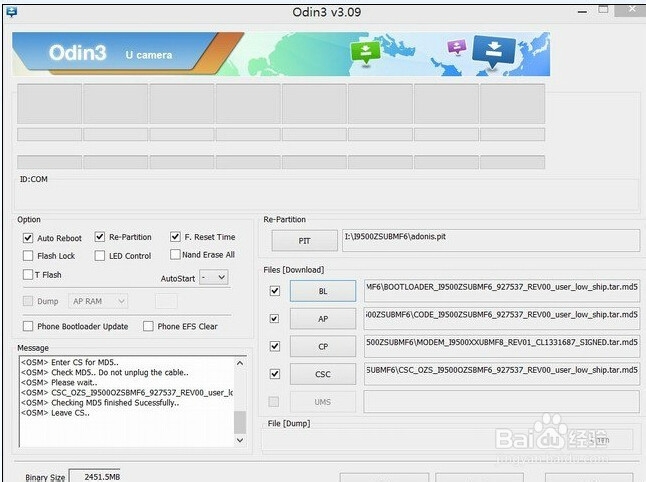This screenshot has width=646, height=482.
Task: Click the message log scrollbar thumb
Action: pyautogui.click(x=240, y=422)
